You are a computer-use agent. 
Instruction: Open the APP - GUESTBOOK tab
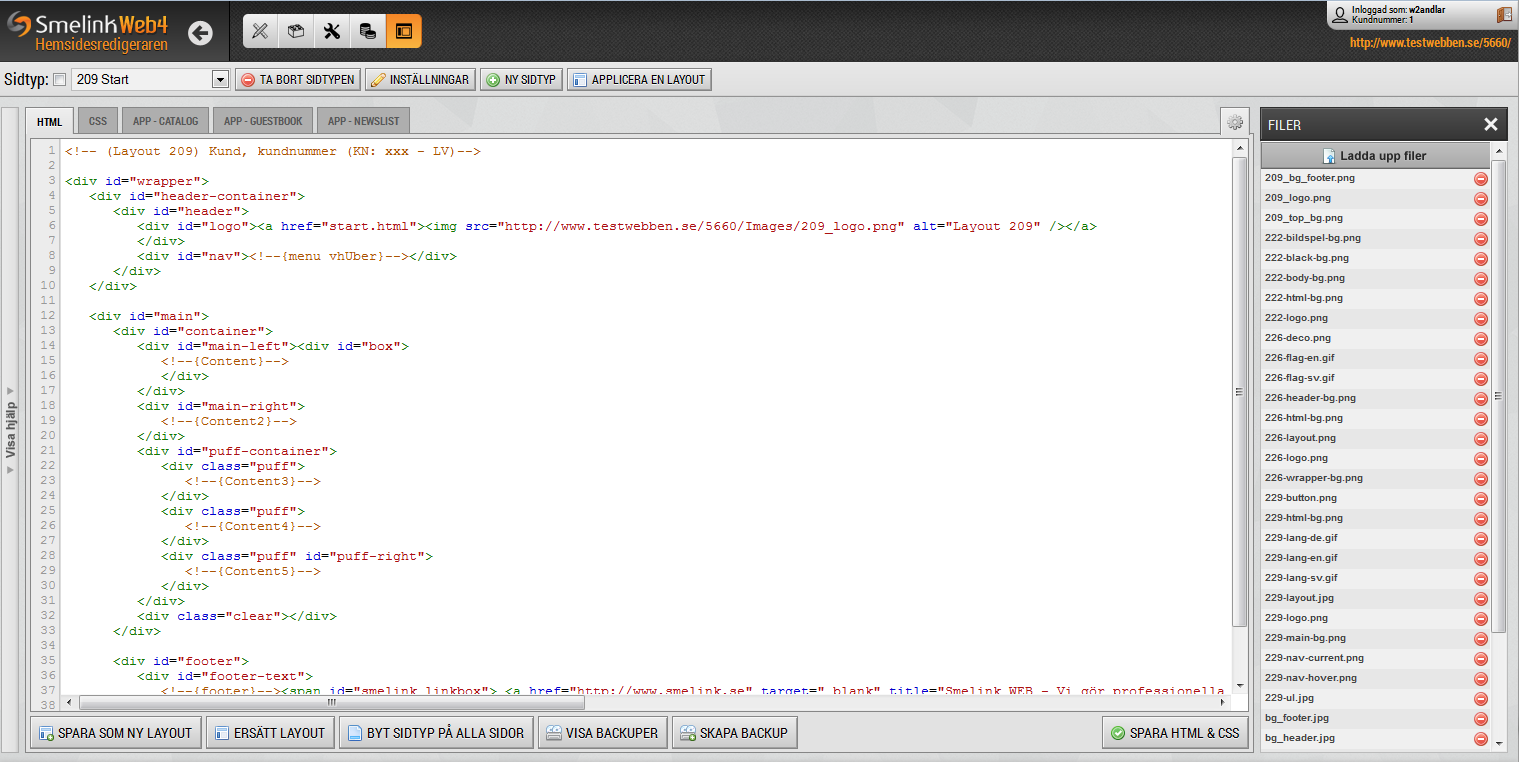(263, 121)
